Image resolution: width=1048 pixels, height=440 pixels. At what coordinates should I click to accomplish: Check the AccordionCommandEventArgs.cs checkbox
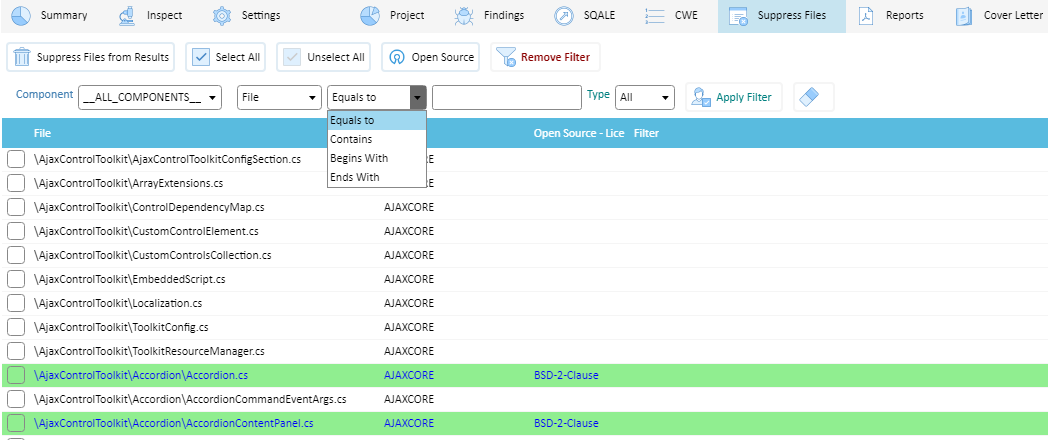[x=16, y=399]
